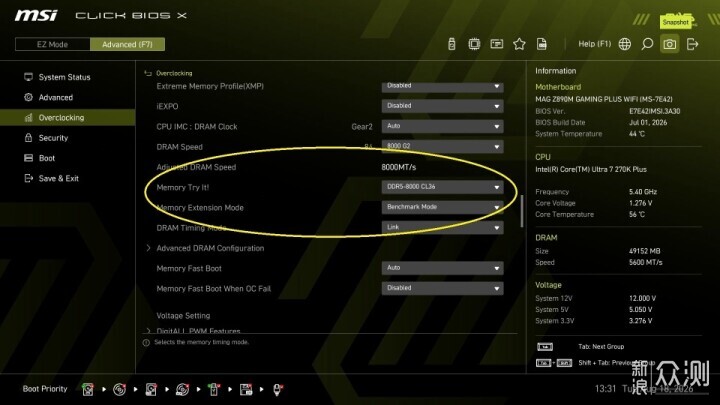
Task: Open Extreme Memory Profile(XMP) dropdown
Action: 442,86
